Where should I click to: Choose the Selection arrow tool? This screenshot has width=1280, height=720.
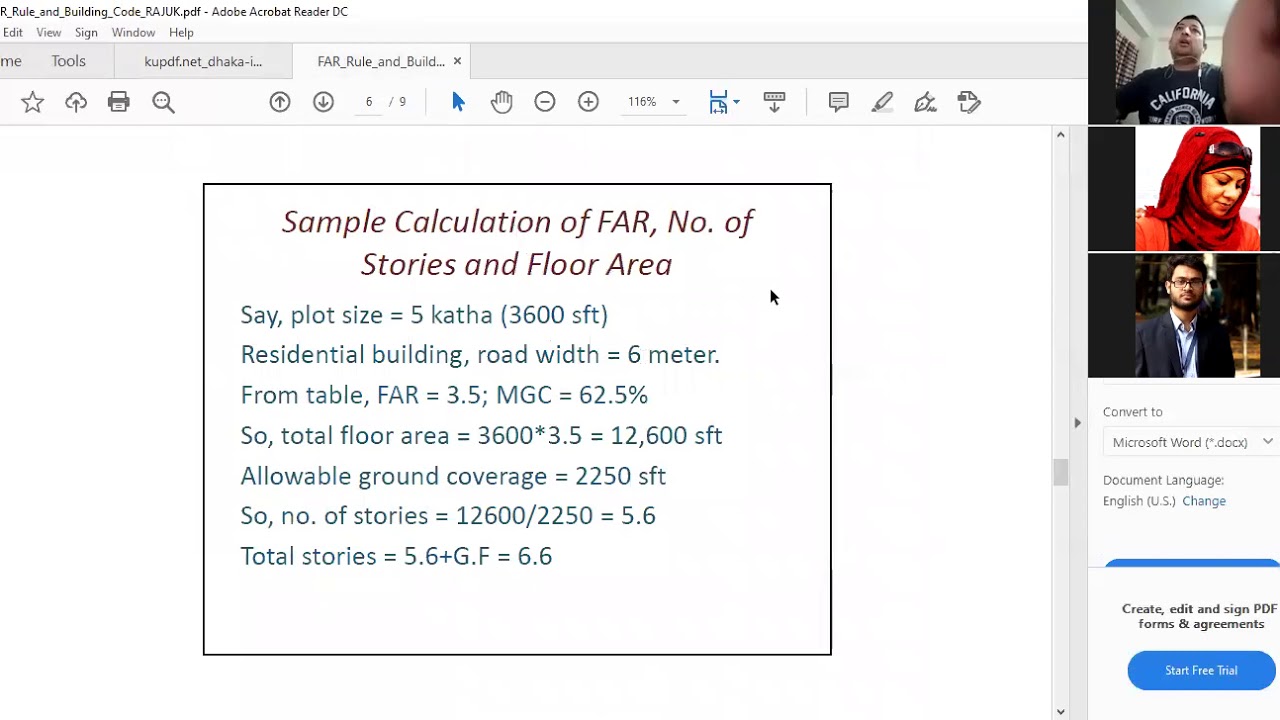(458, 102)
